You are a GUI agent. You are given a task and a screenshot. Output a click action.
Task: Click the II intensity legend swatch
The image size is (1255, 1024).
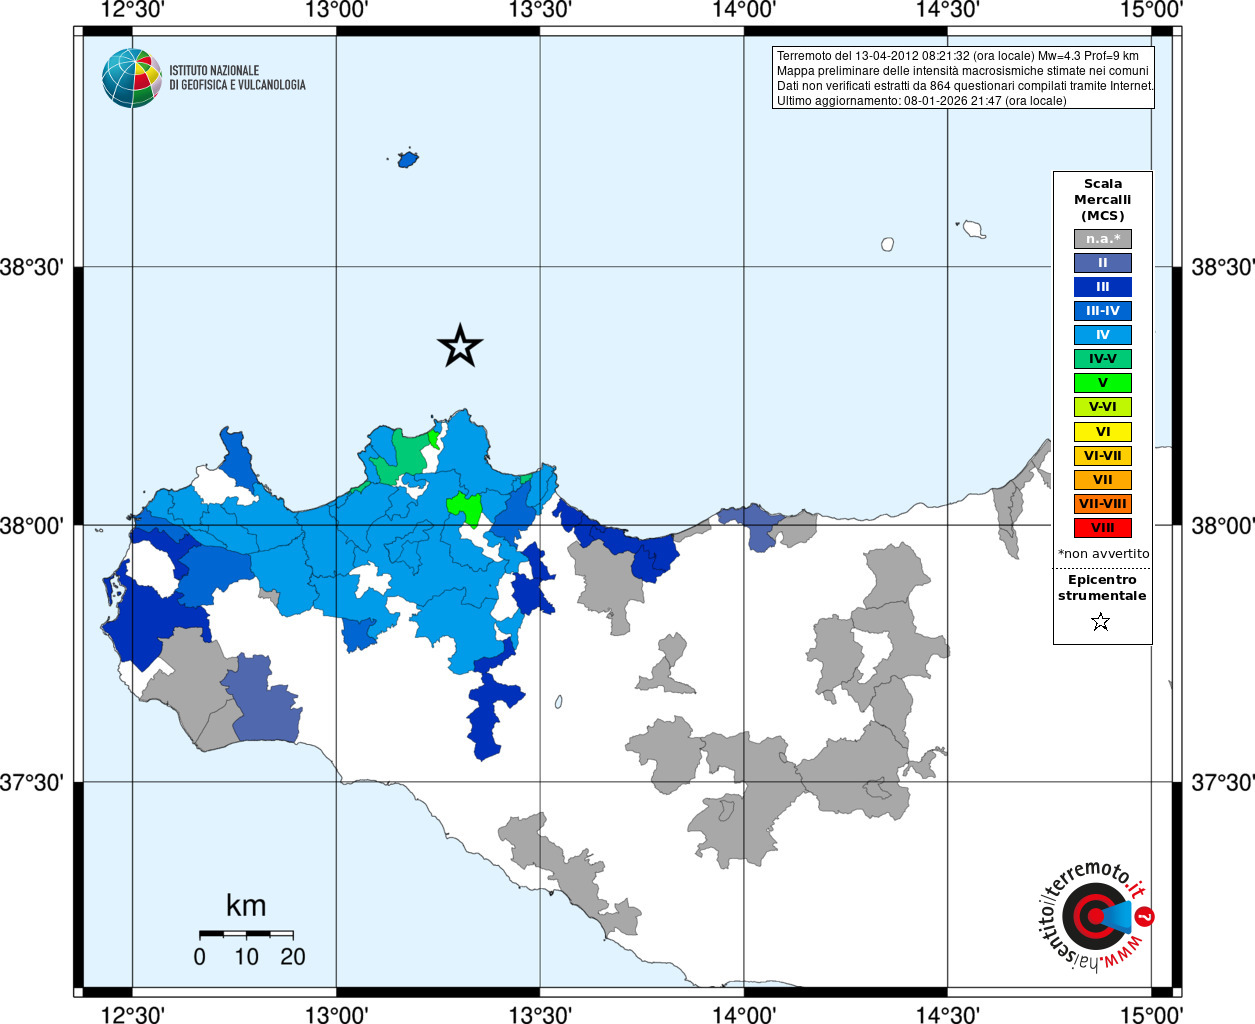click(1103, 263)
